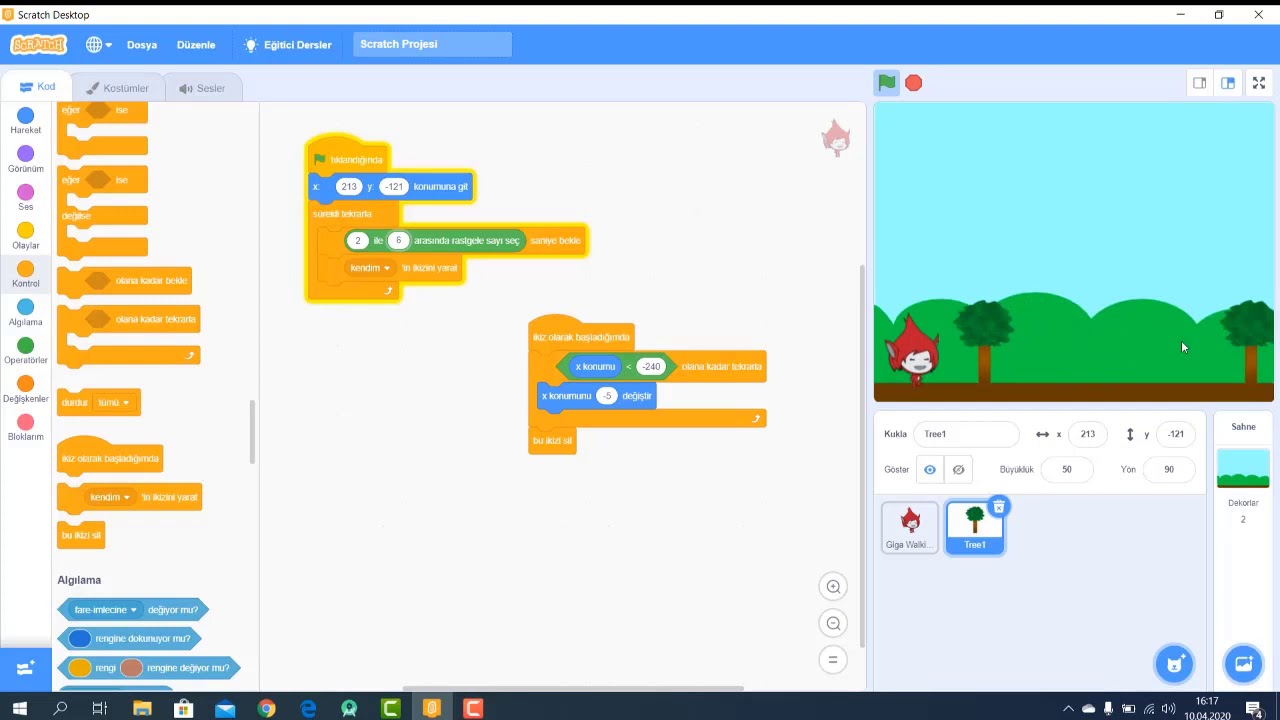Click 'ikiz olarak başladığımda' palette block

click(x=110, y=456)
